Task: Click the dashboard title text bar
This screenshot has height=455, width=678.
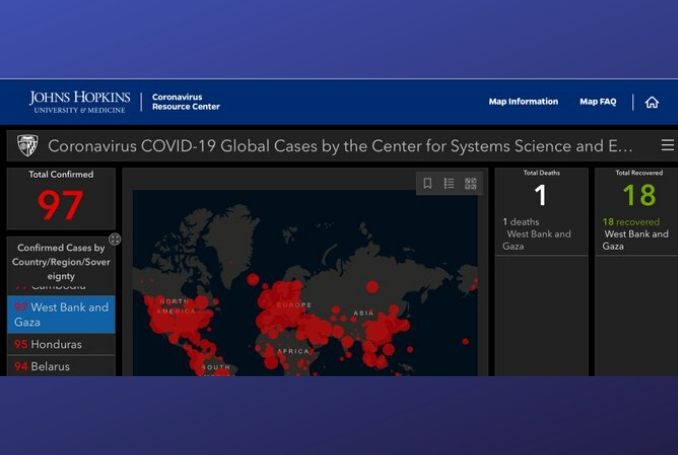Action: pyautogui.click(x=340, y=146)
